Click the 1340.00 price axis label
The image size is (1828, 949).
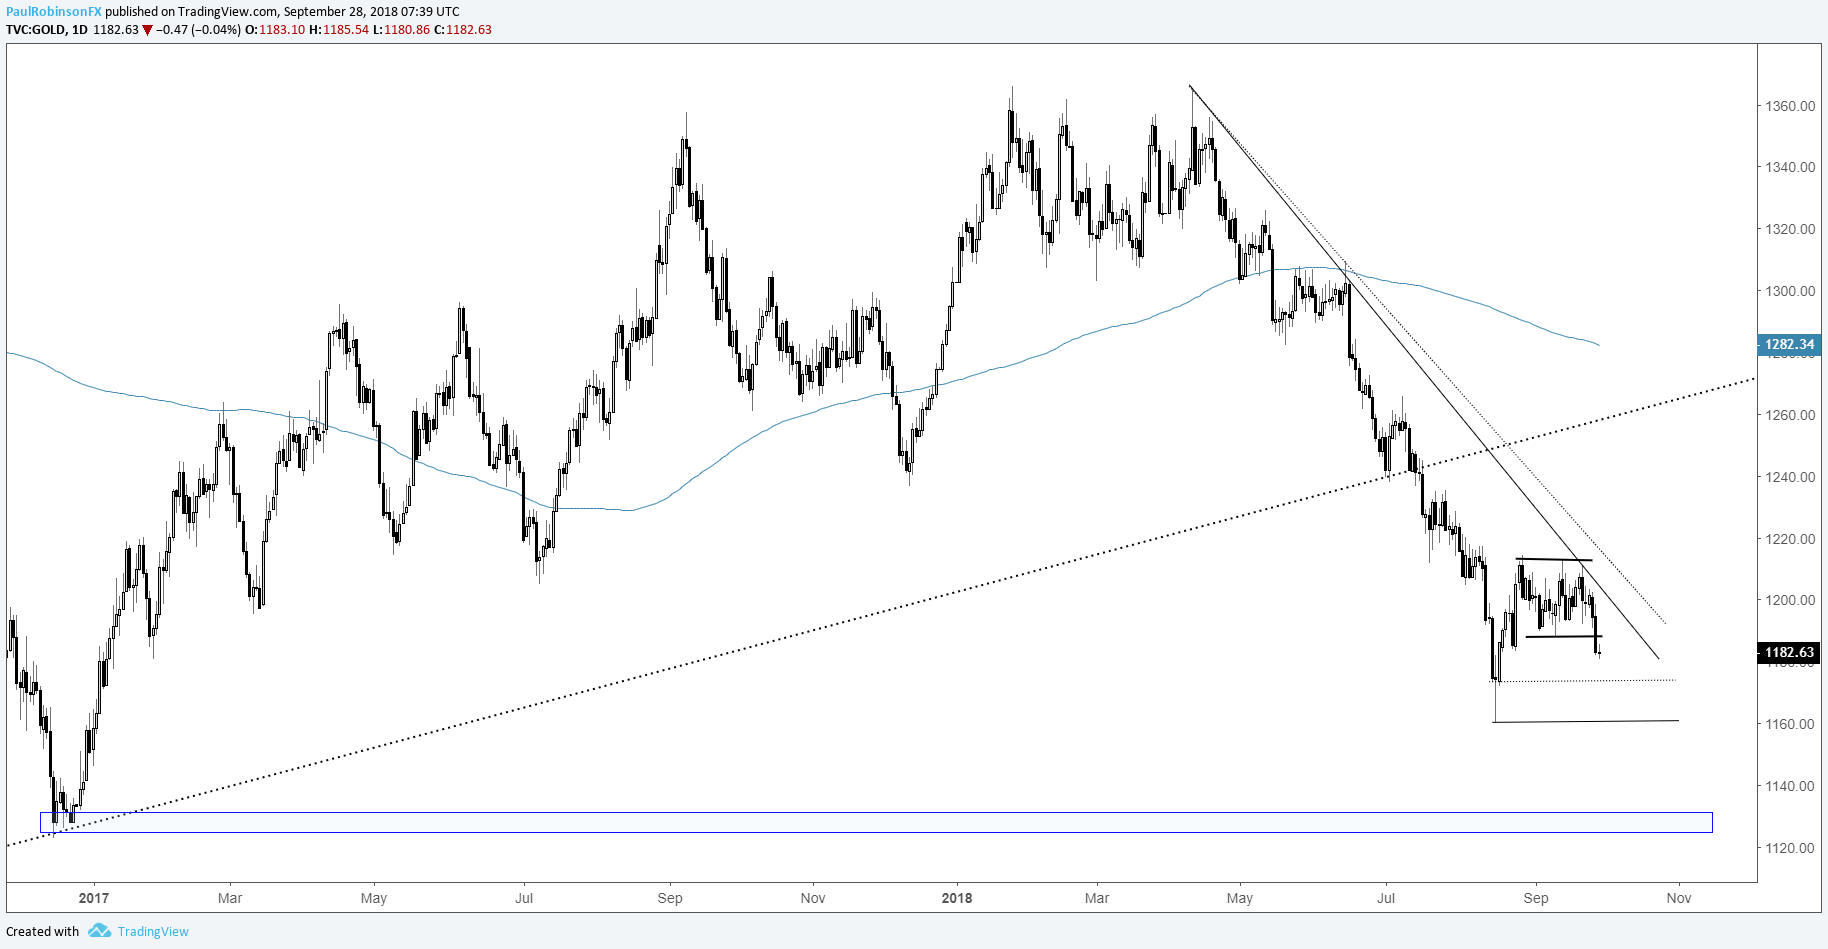click(x=1790, y=167)
